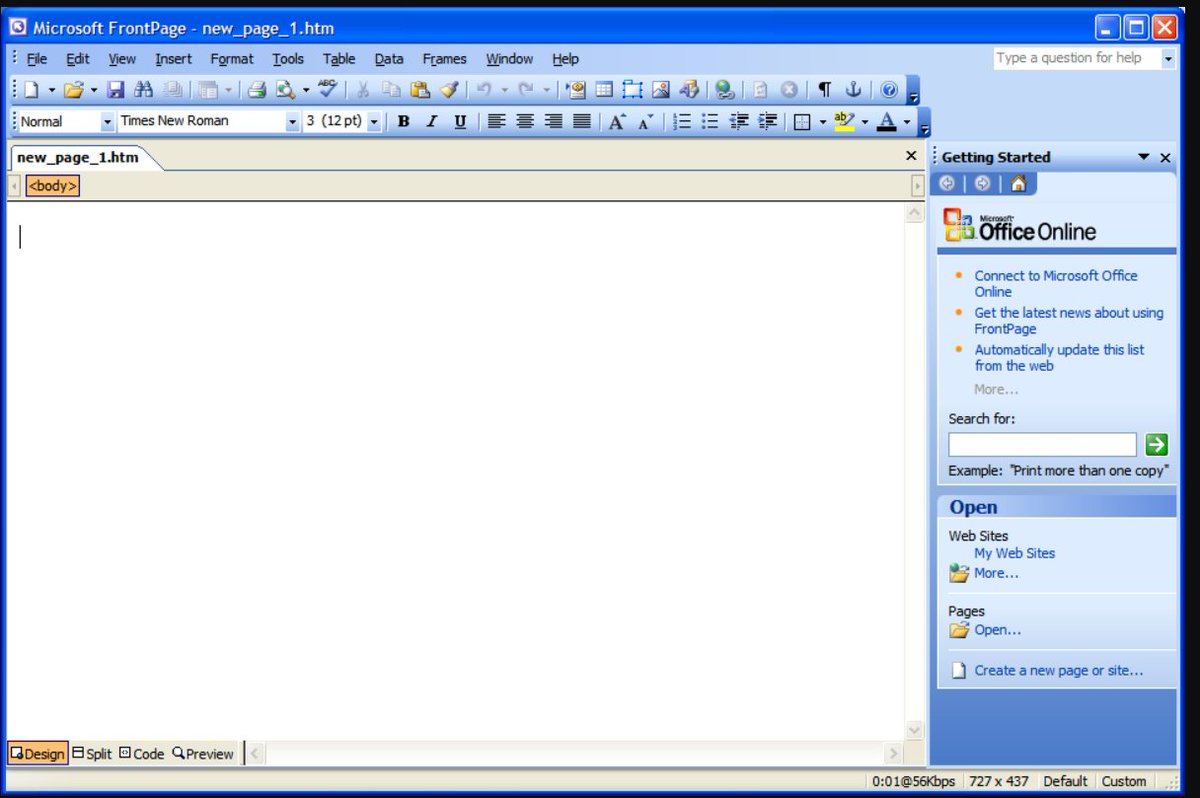Open the Format menu
The image size is (1200, 798).
[232, 59]
